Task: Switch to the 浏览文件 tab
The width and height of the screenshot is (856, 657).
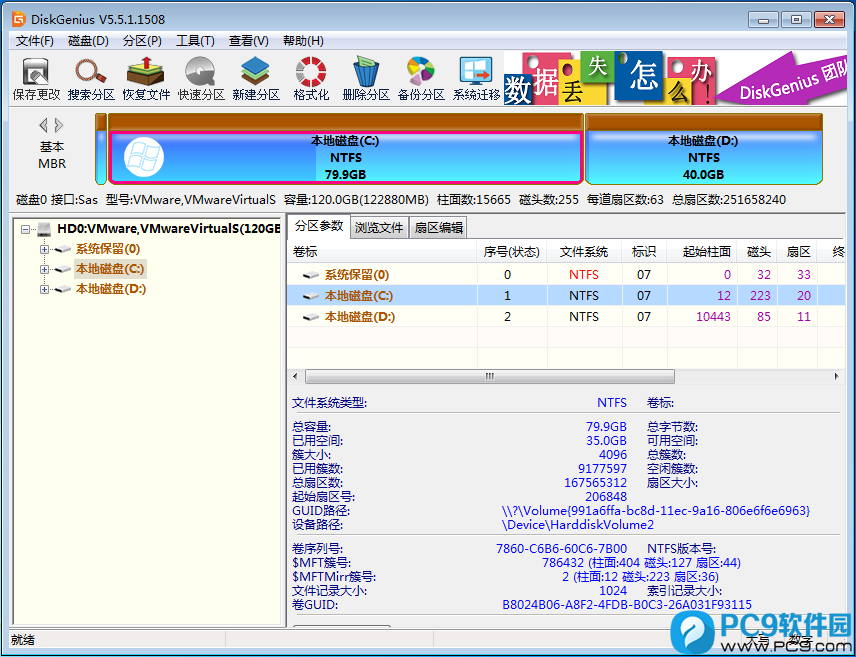Action: [x=379, y=228]
